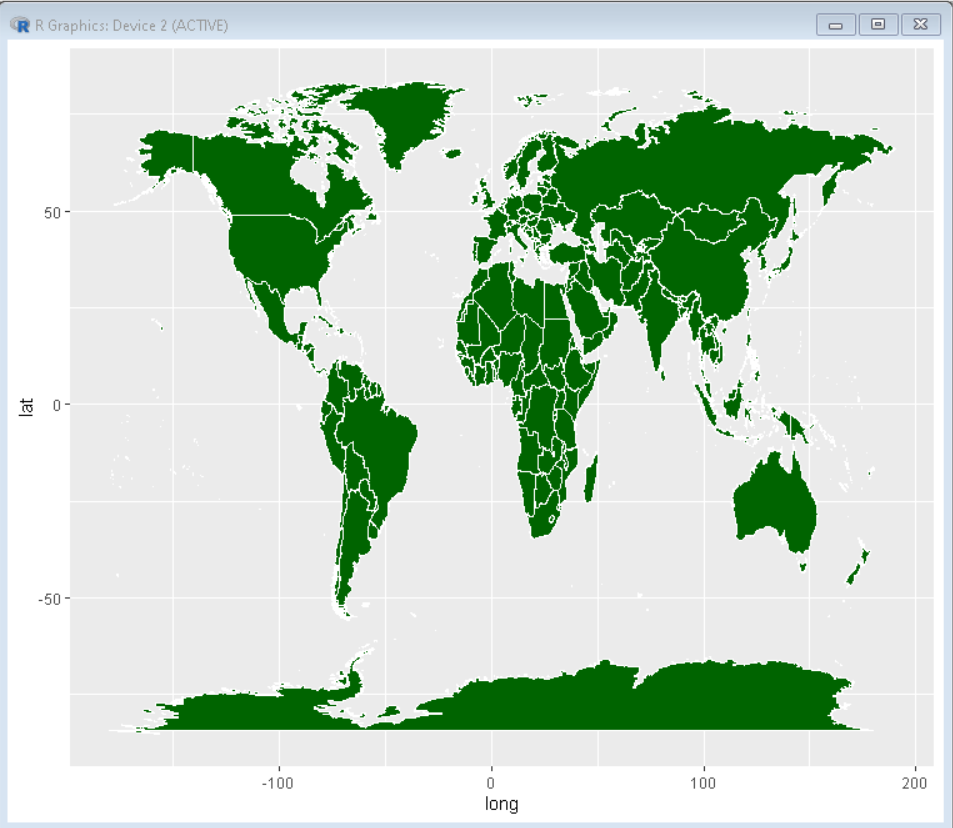
Task: Click the x-axis label '-100'
Action: (278, 783)
